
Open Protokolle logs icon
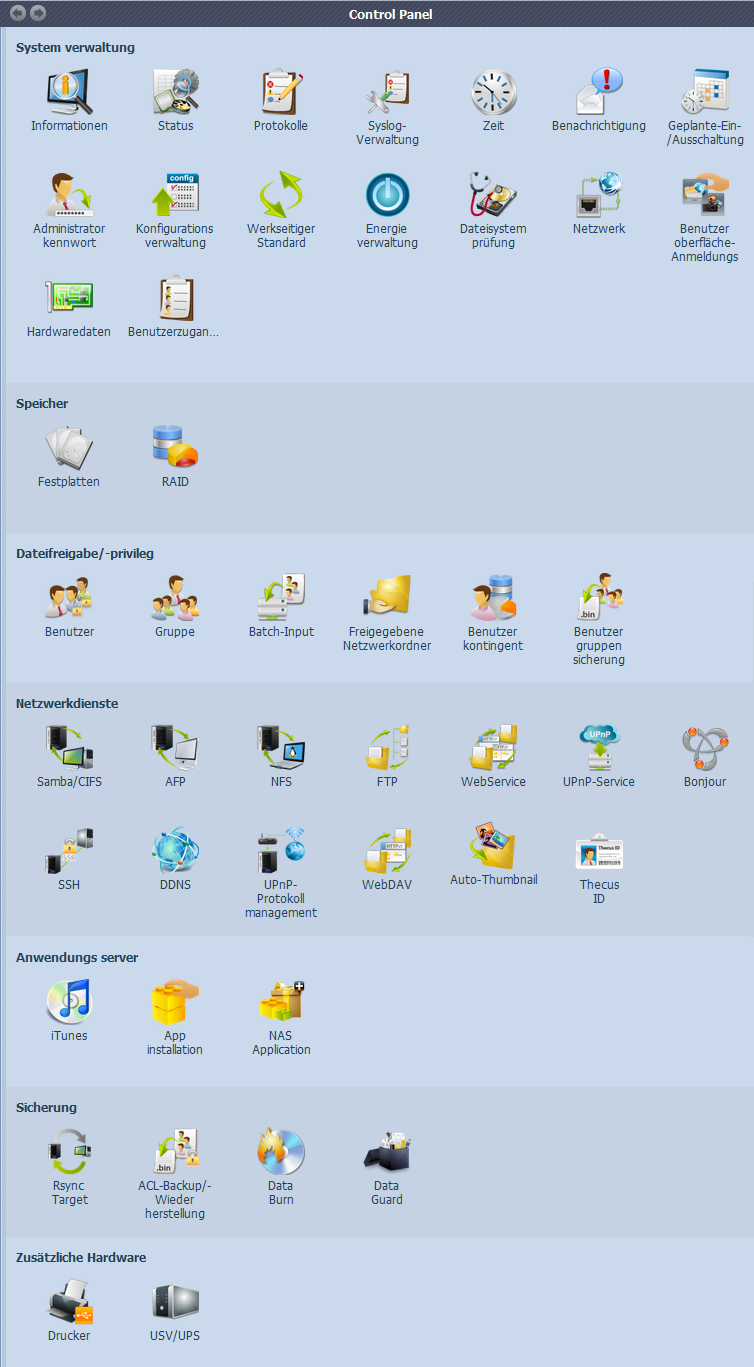[x=281, y=93]
